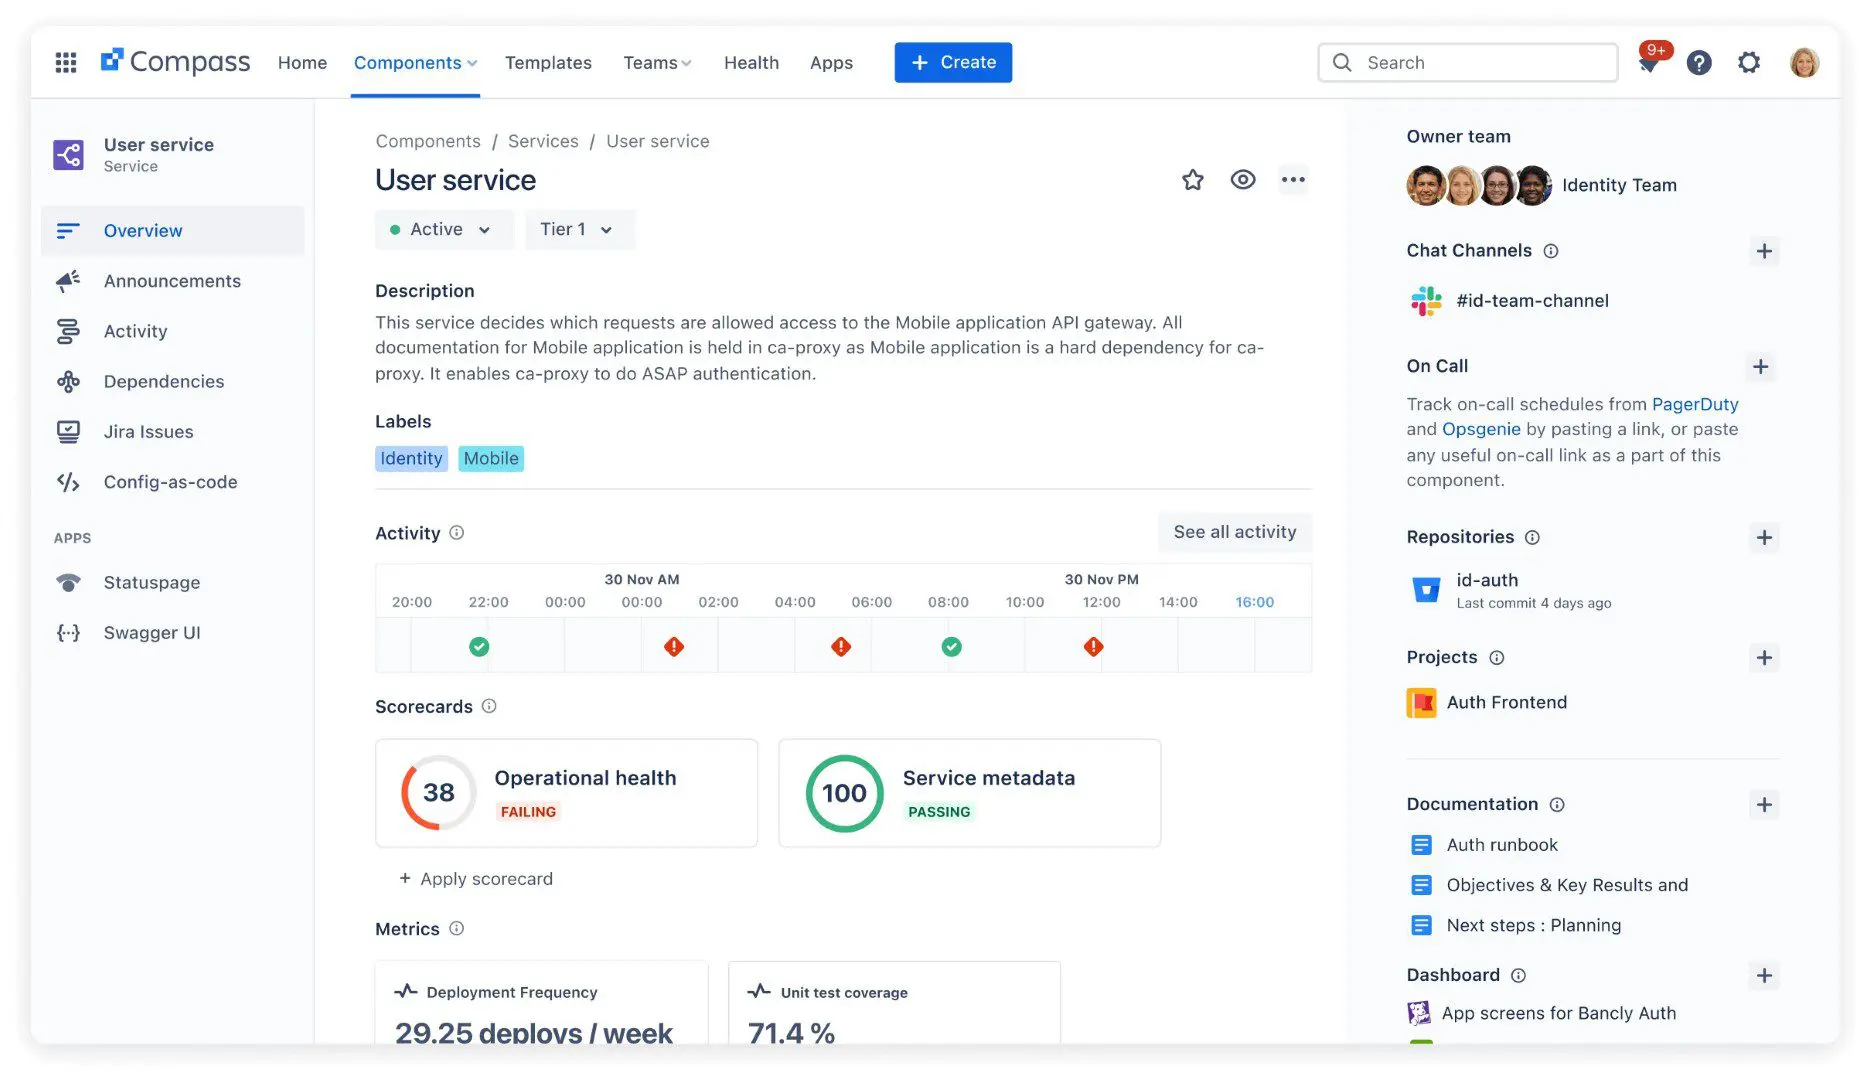The image size is (1871, 1080).
Task: Open the user profile avatar
Action: [1804, 62]
